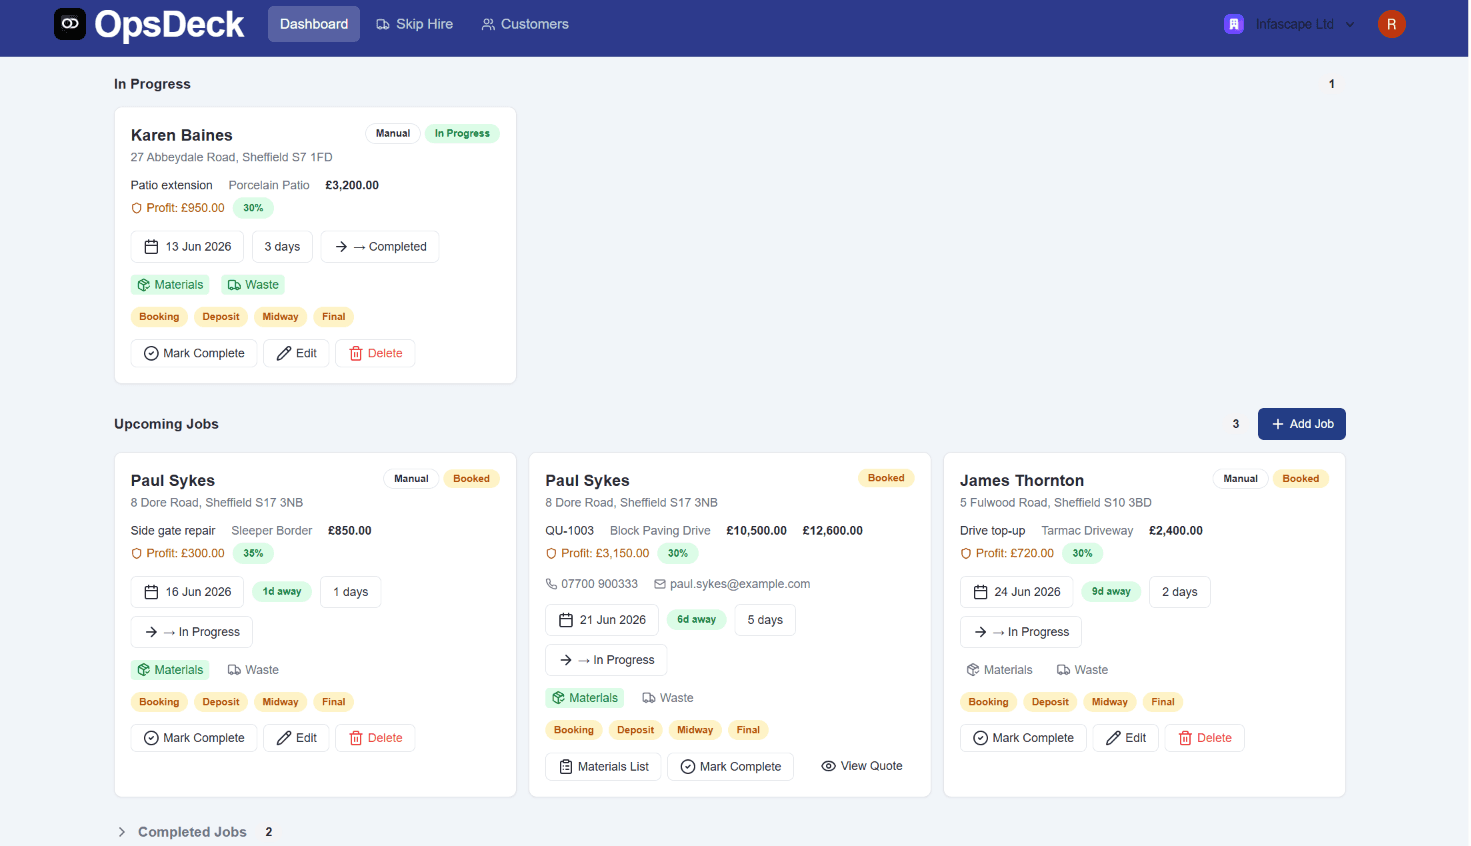Open the R user avatar menu

click(x=1391, y=24)
